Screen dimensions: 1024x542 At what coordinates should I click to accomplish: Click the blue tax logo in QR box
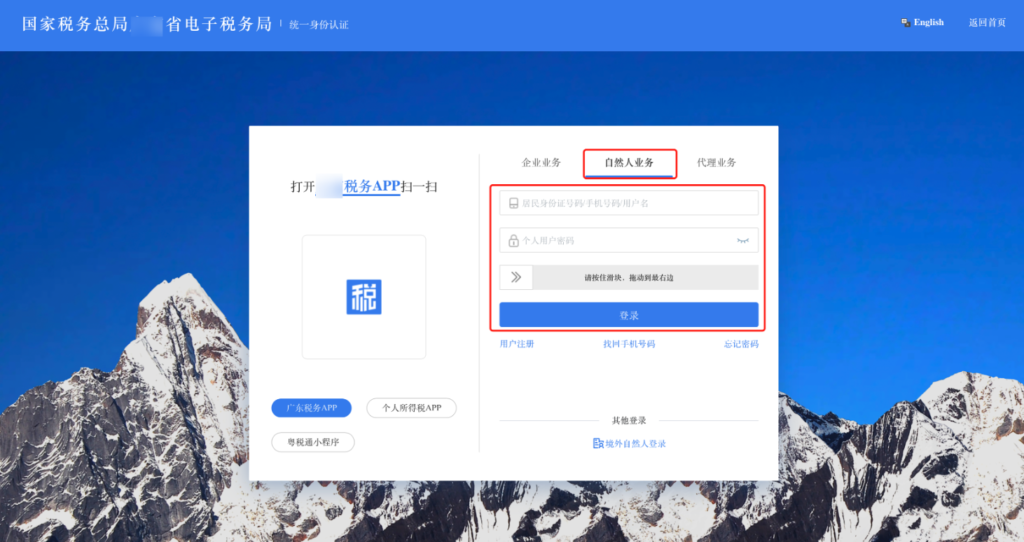(364, 297)
